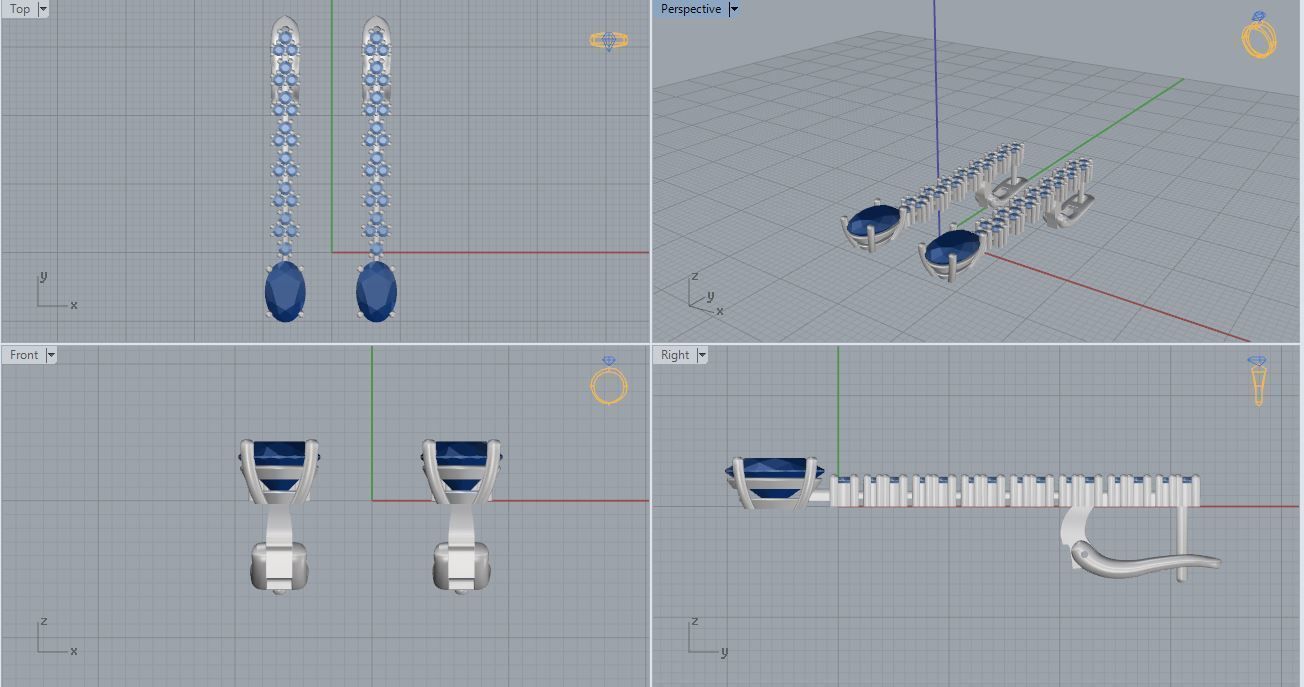
Task: Click the Perspective viewport title label
Action: pos(690,9)
